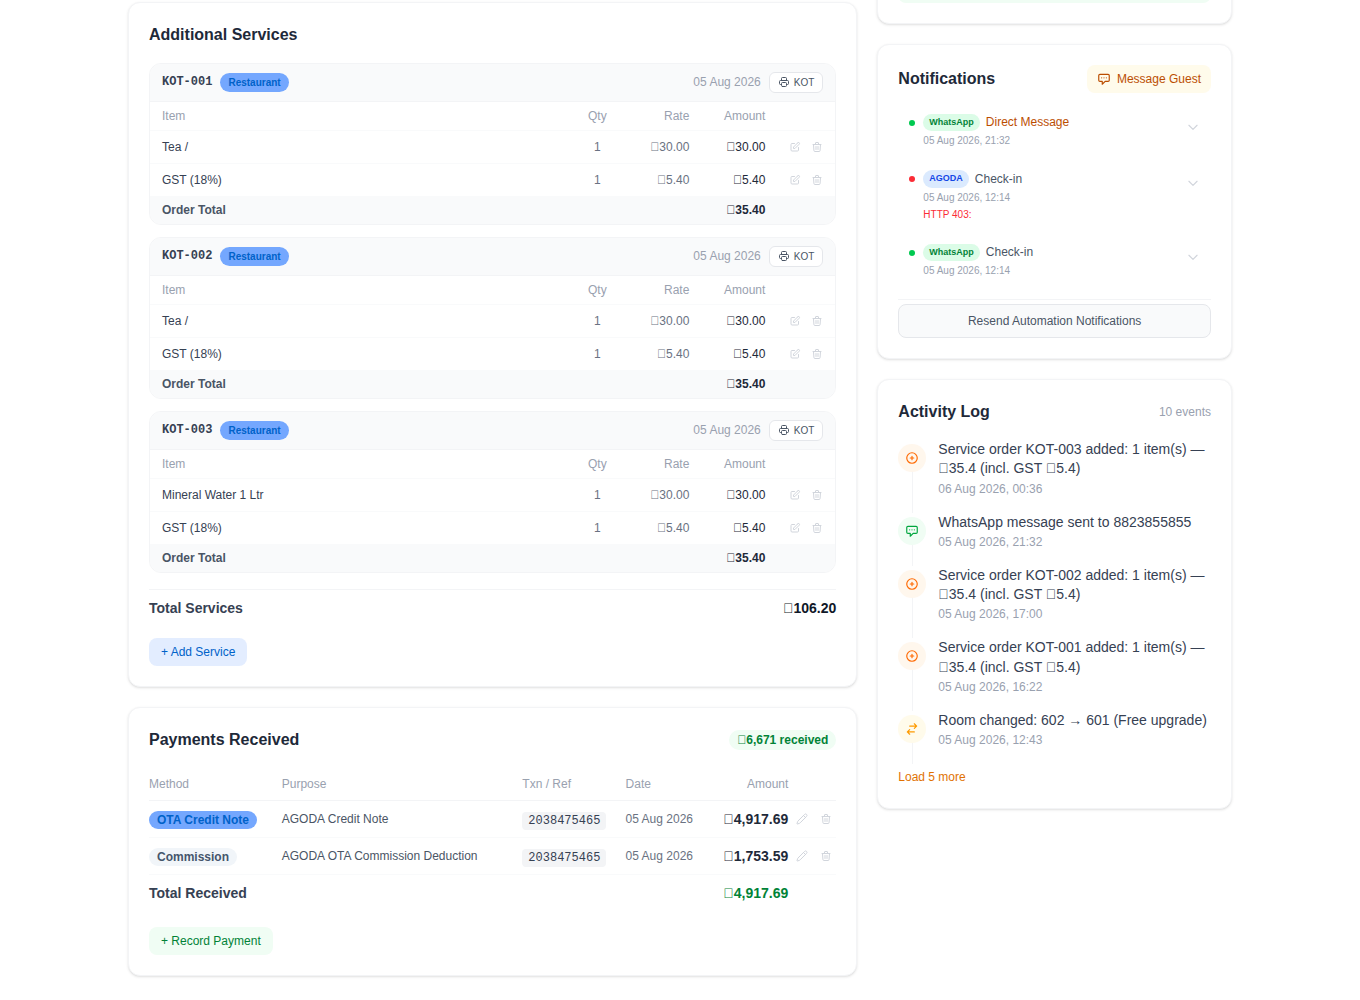Click the Restaurant tag on KOT-003
This screenshot has width=1360, height=1000.
254,430
